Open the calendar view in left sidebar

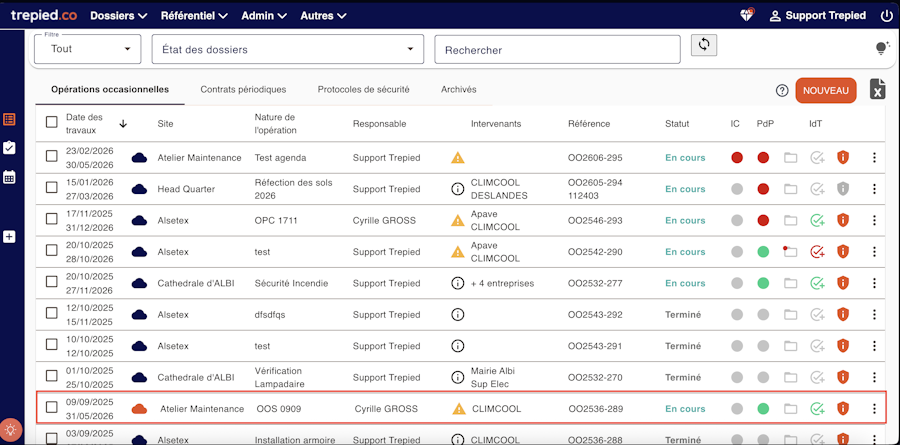click(9, 177)
